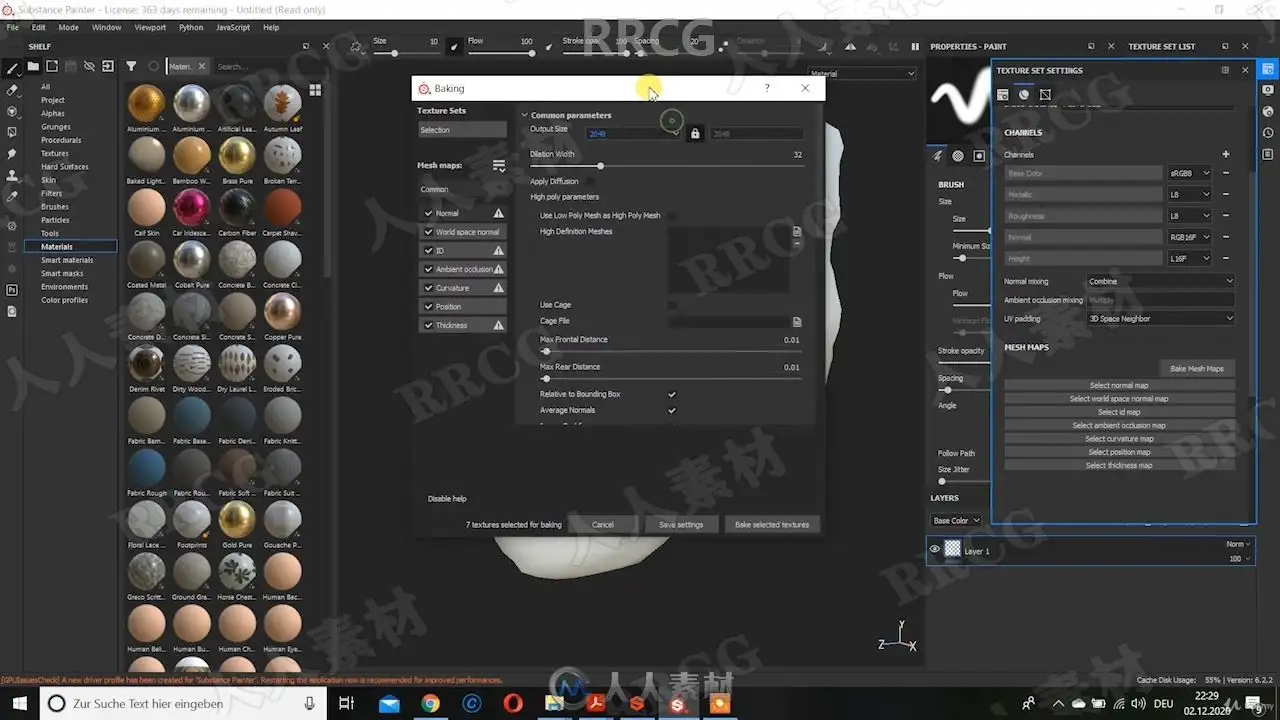1280x720 pixels.
Task: Open the shelf filter funnel icon
Action: coord(131,66)
